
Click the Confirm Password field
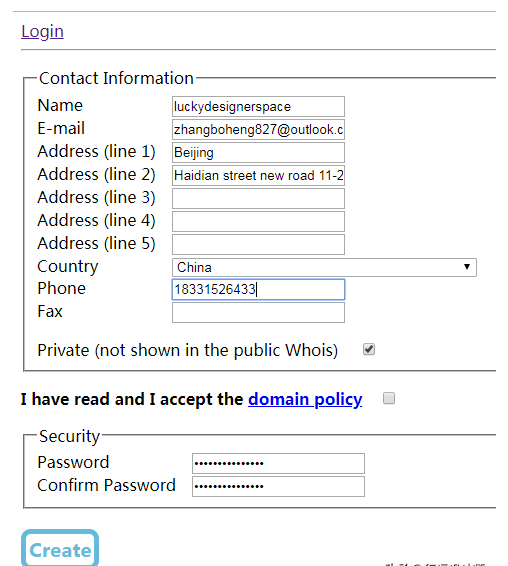(278, 487)
